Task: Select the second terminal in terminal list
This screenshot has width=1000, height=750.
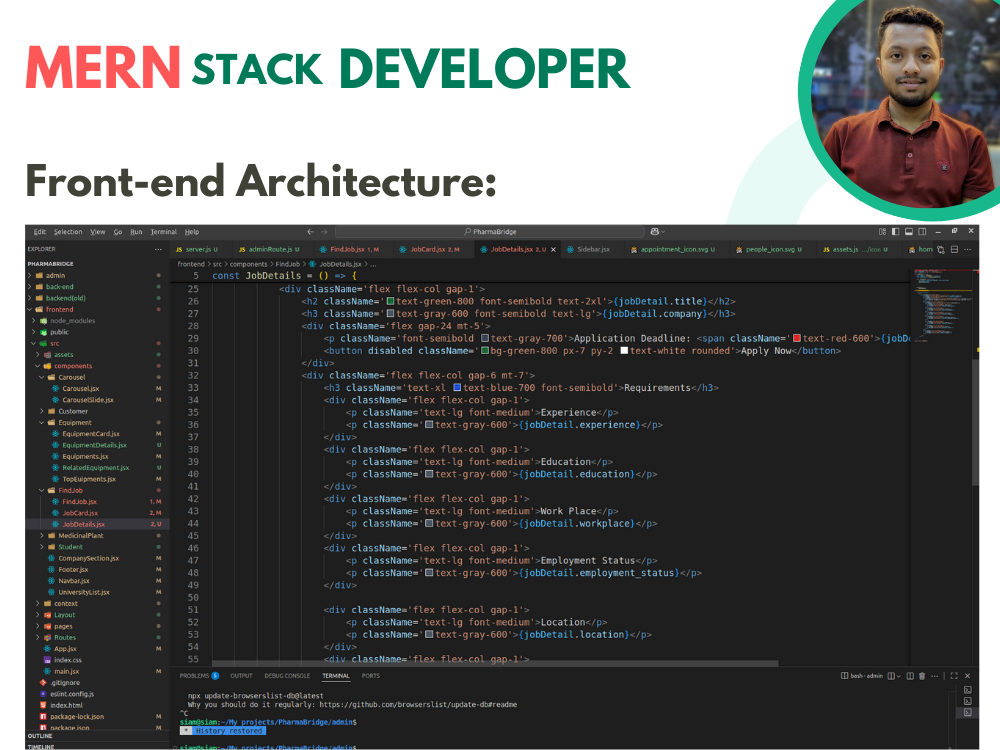Action: coord(967,701)
